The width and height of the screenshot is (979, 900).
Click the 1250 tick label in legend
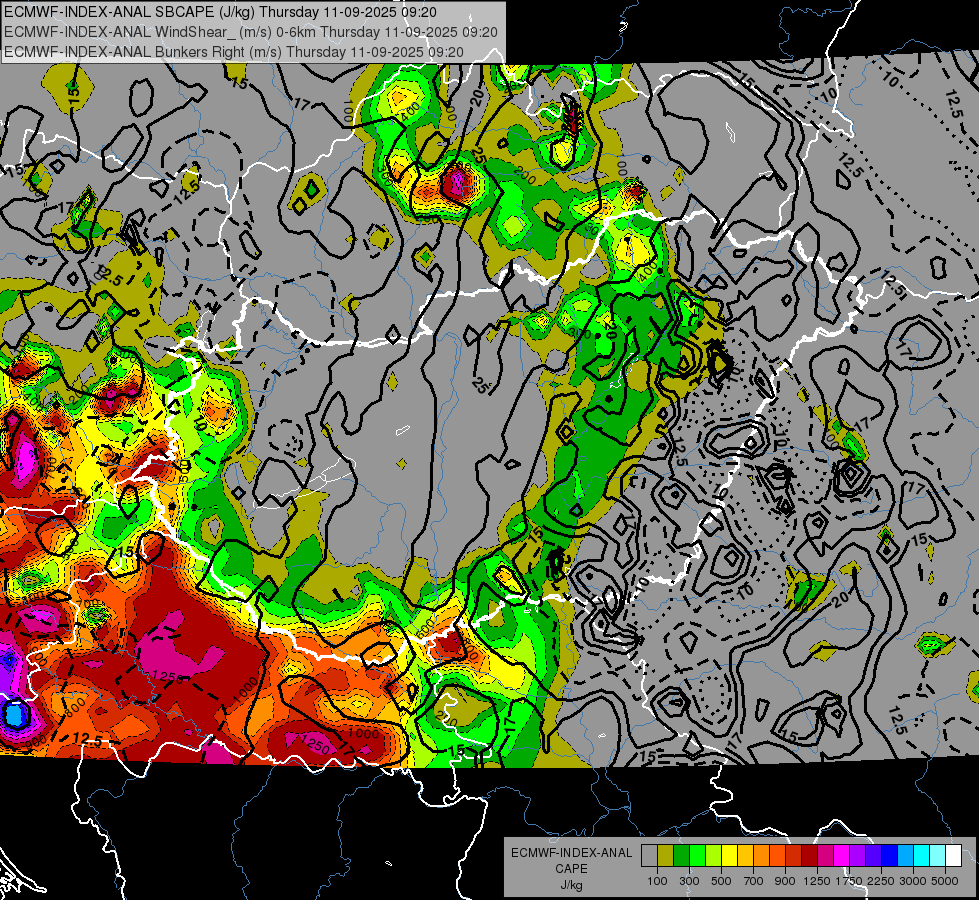coord(817,881)
